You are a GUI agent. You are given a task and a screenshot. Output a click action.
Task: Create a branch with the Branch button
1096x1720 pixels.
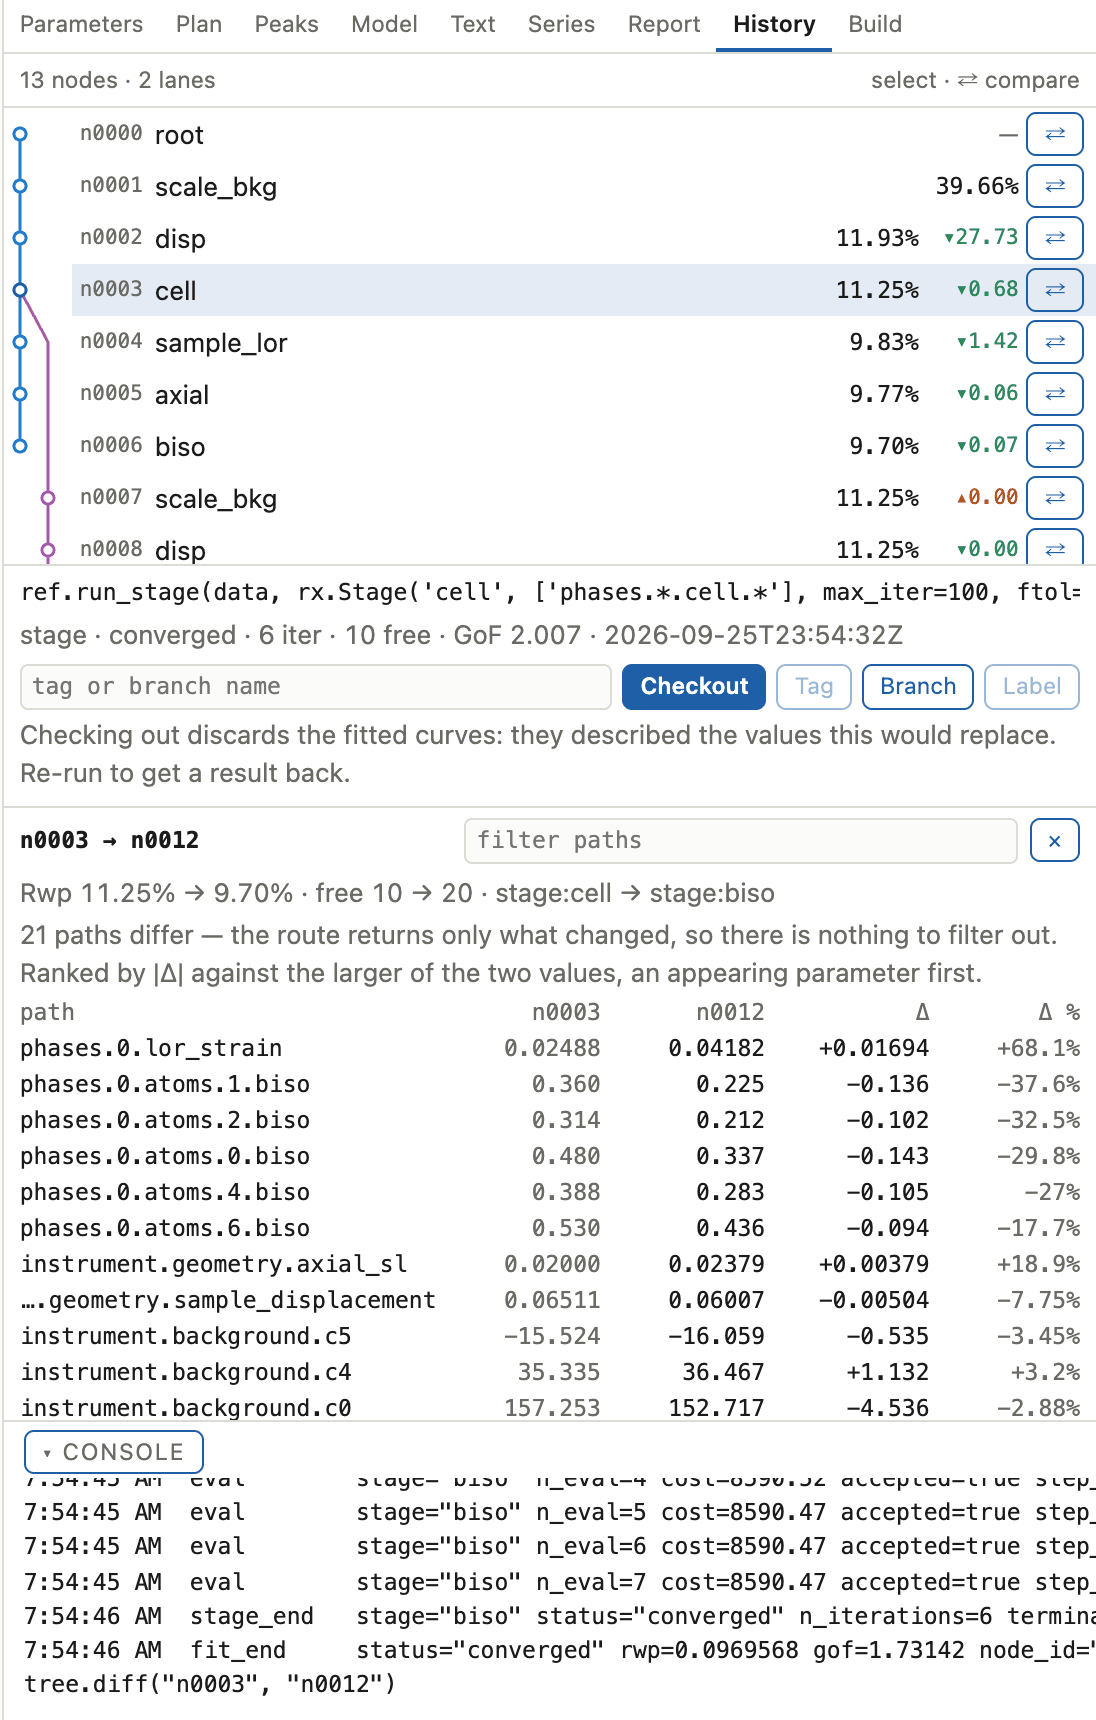[918, 687]
